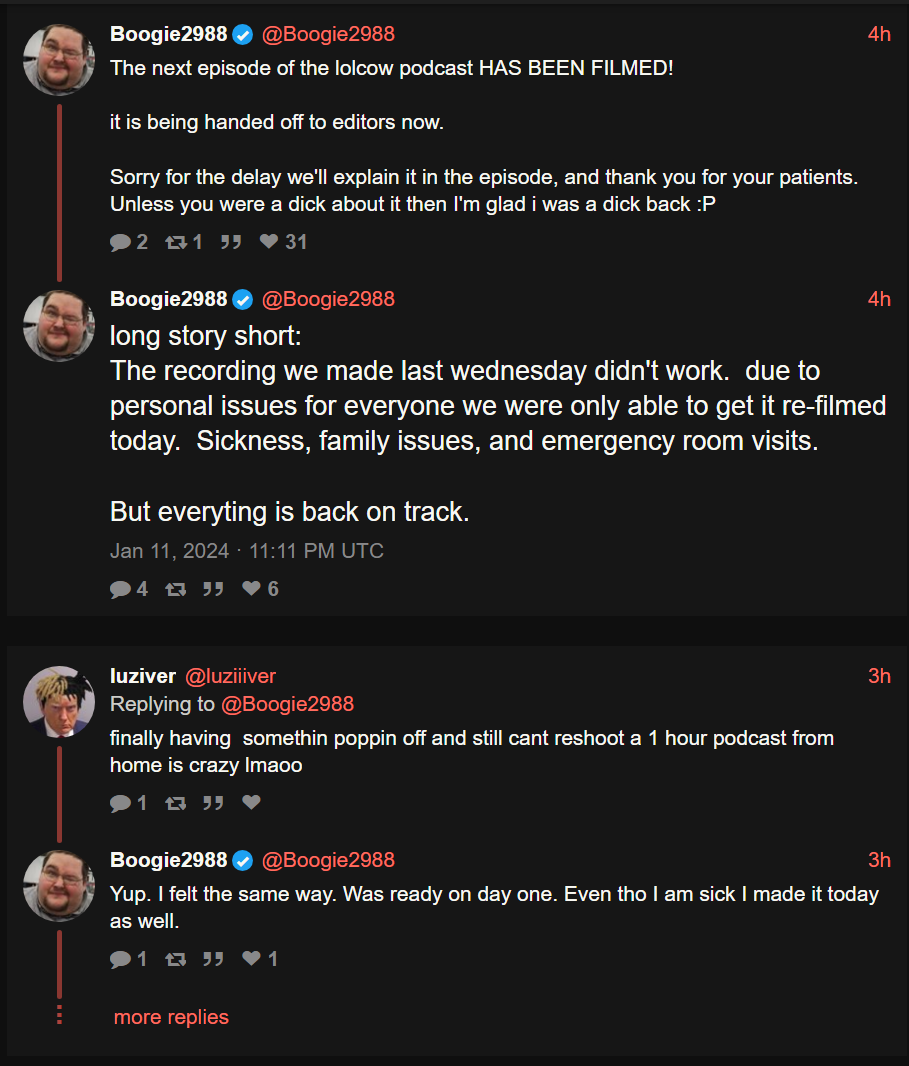Expand the more replies link
Screen dimensions: 909x1066
[x=171, y=1017]
